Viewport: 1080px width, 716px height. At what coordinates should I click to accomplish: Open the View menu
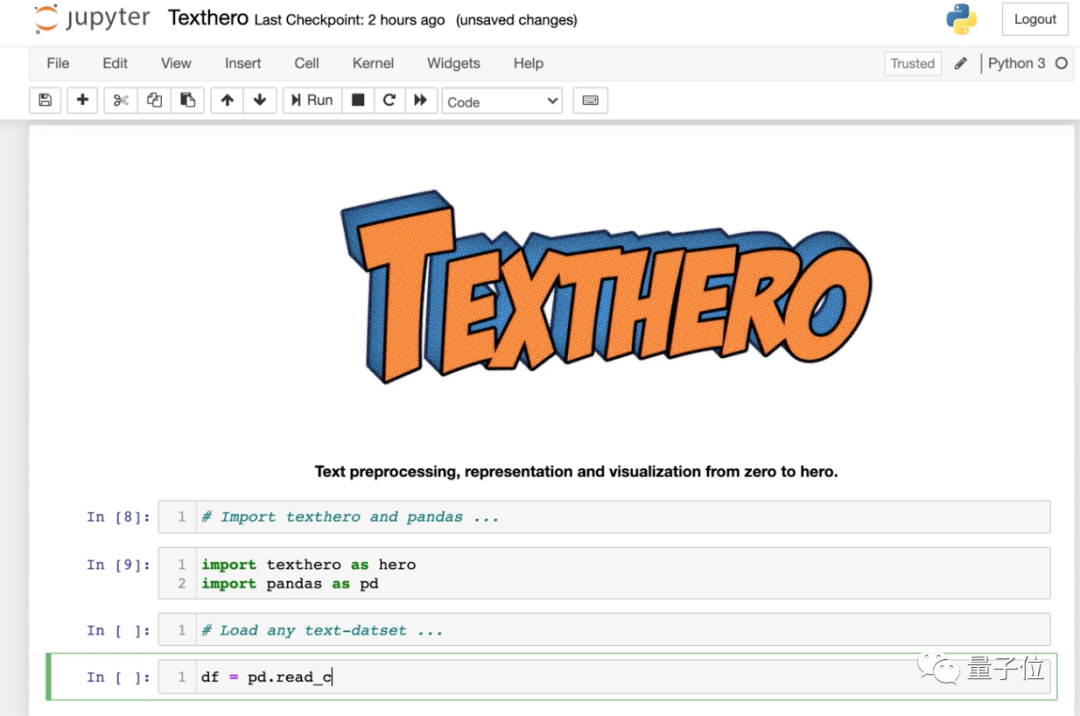click(x=176, y=63)
